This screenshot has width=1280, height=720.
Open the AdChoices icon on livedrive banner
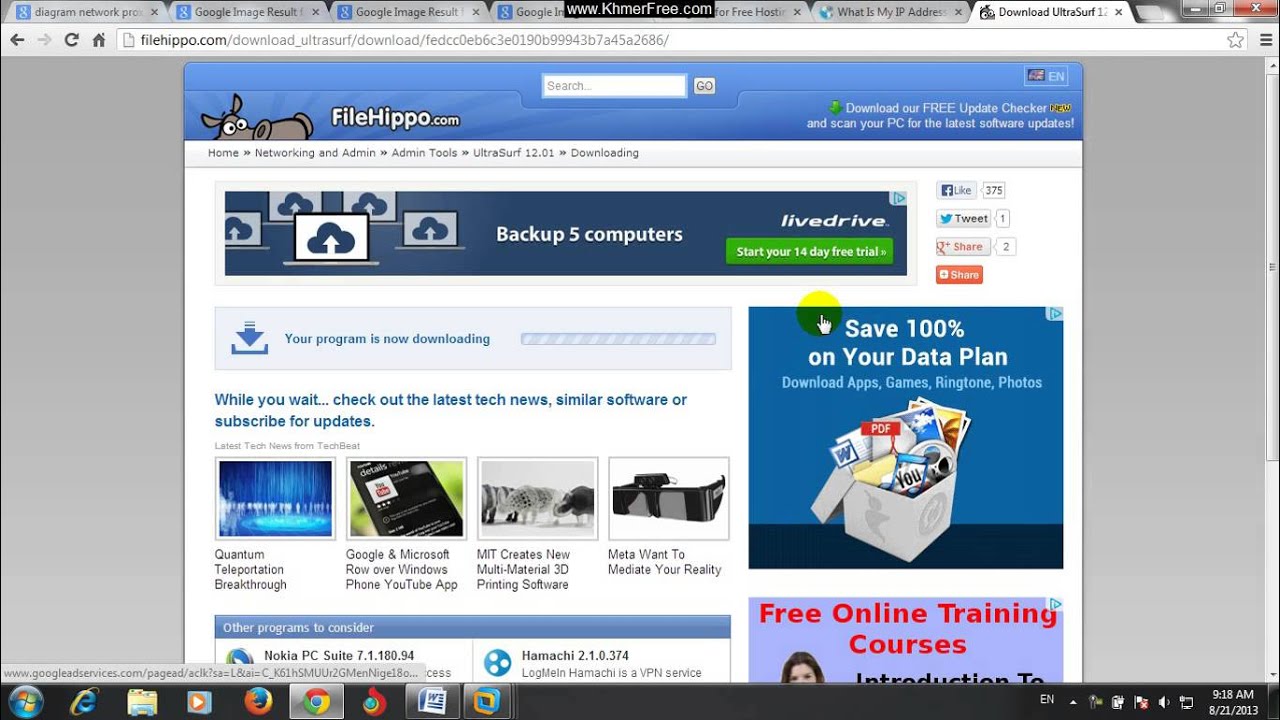tap(898, 199)
